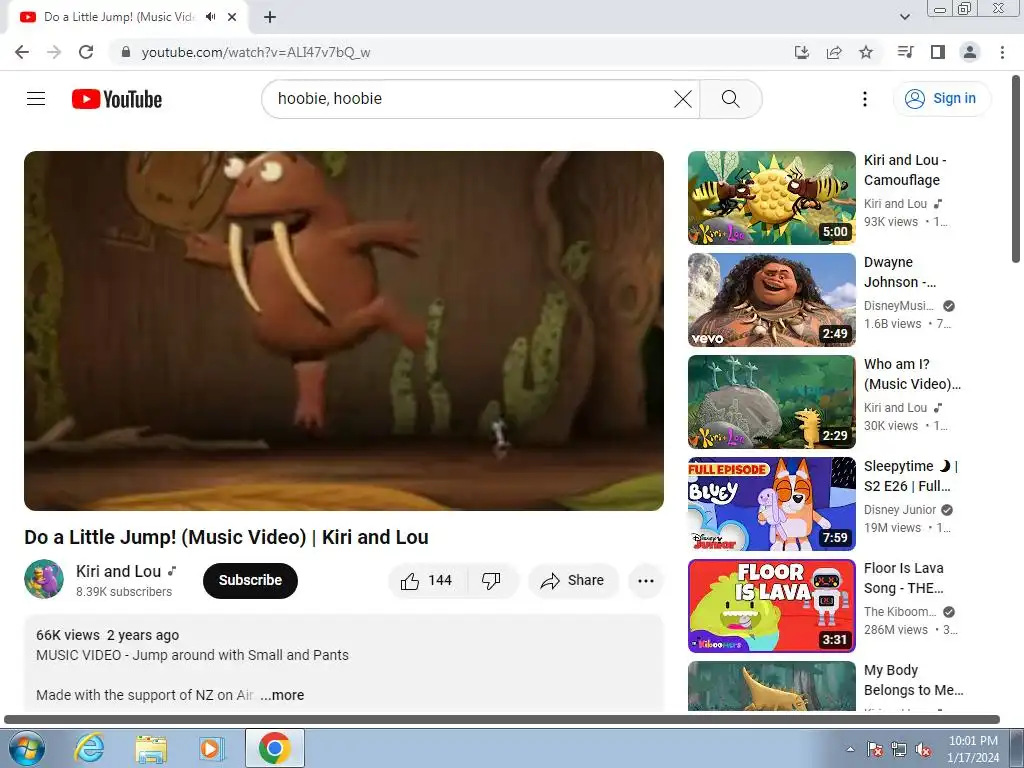The height and width of the screenshot is (768, 1024).
Task: Click the tray volume speaker icon
Action: pos(923,749)
